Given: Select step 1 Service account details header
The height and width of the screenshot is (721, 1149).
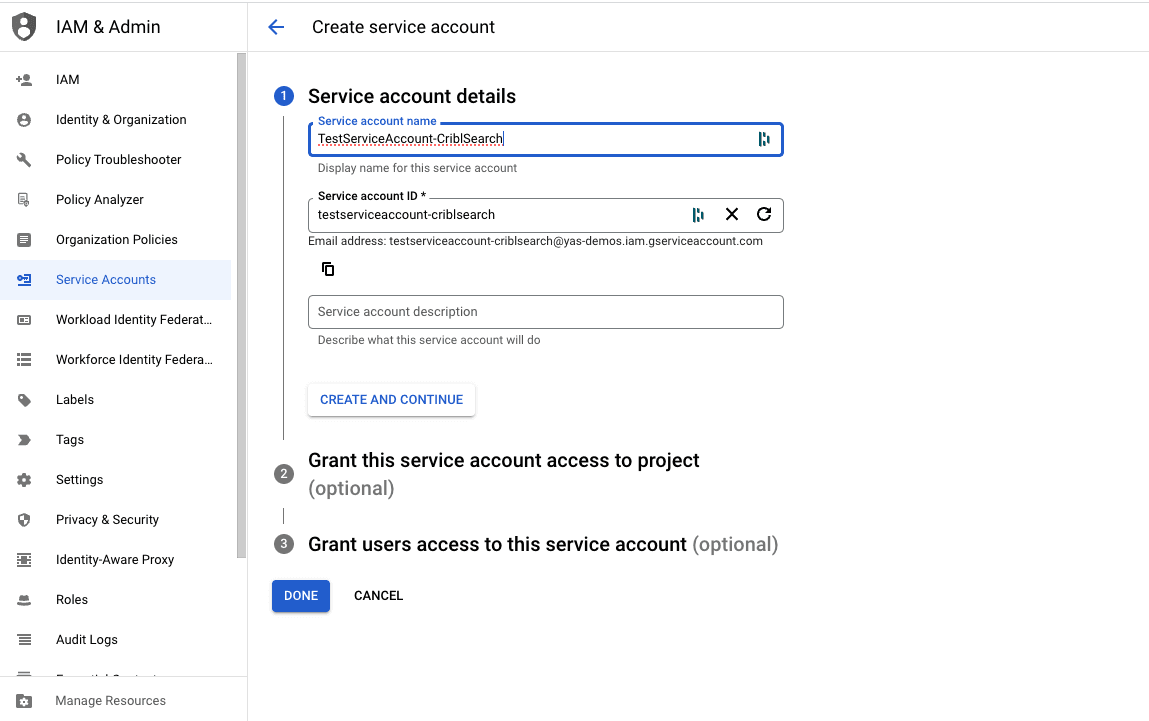Looking at the screenshot, I should (x=411, y=97).
